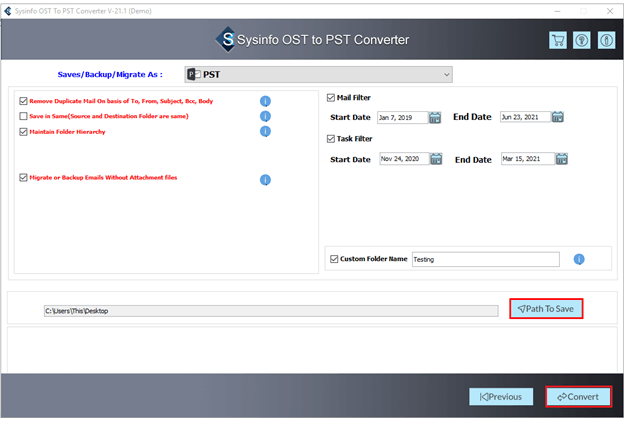Show info for Custom Folder Name
The width and height of the screenshot is (624, 421).
[579, 259]
